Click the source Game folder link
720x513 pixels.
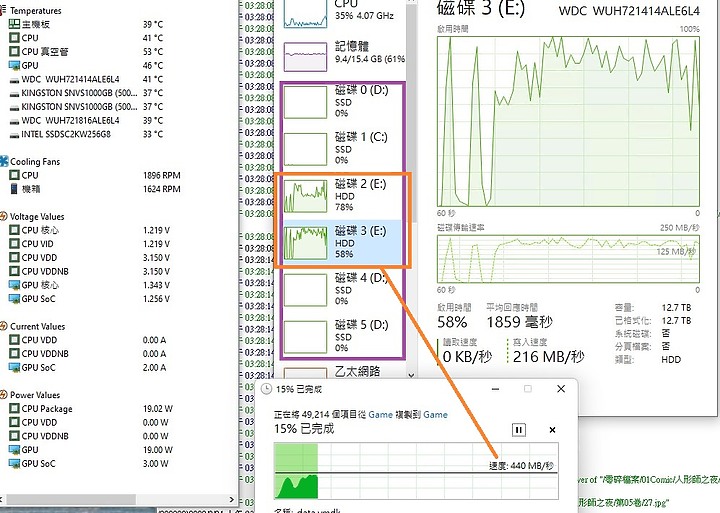click(x=380, y=414)
